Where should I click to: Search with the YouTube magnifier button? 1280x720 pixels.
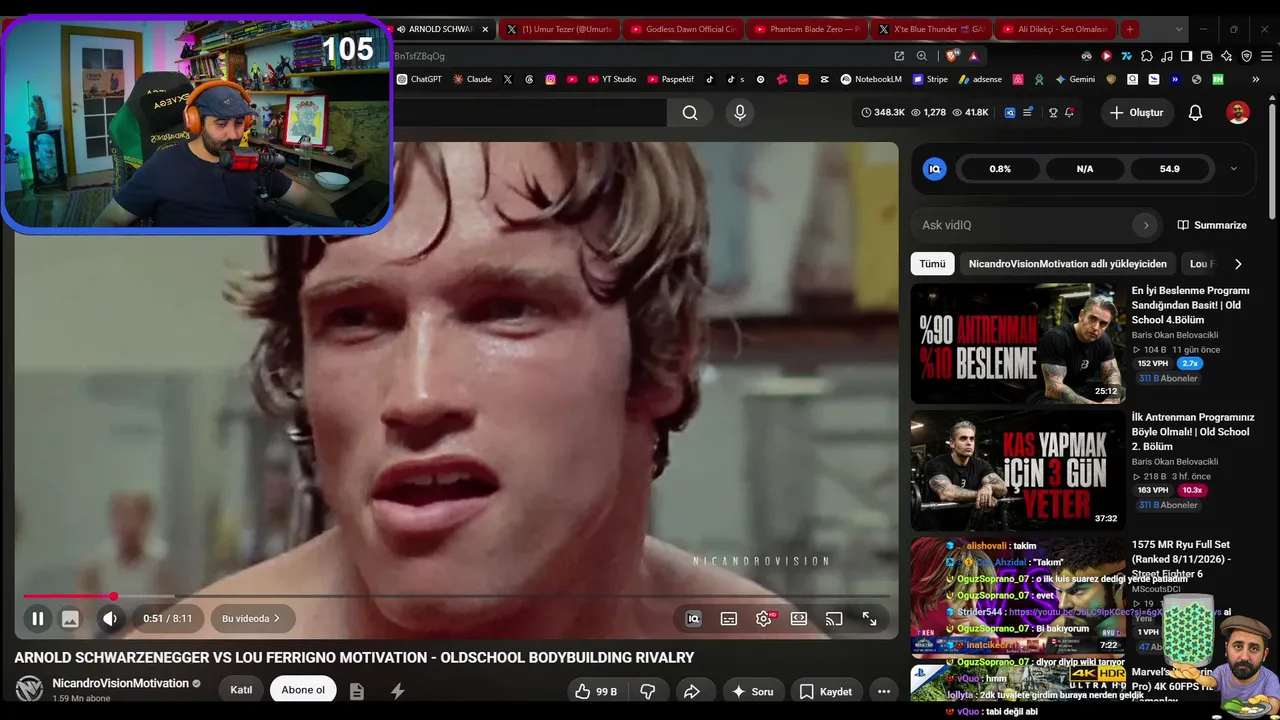tap(690, 113)
